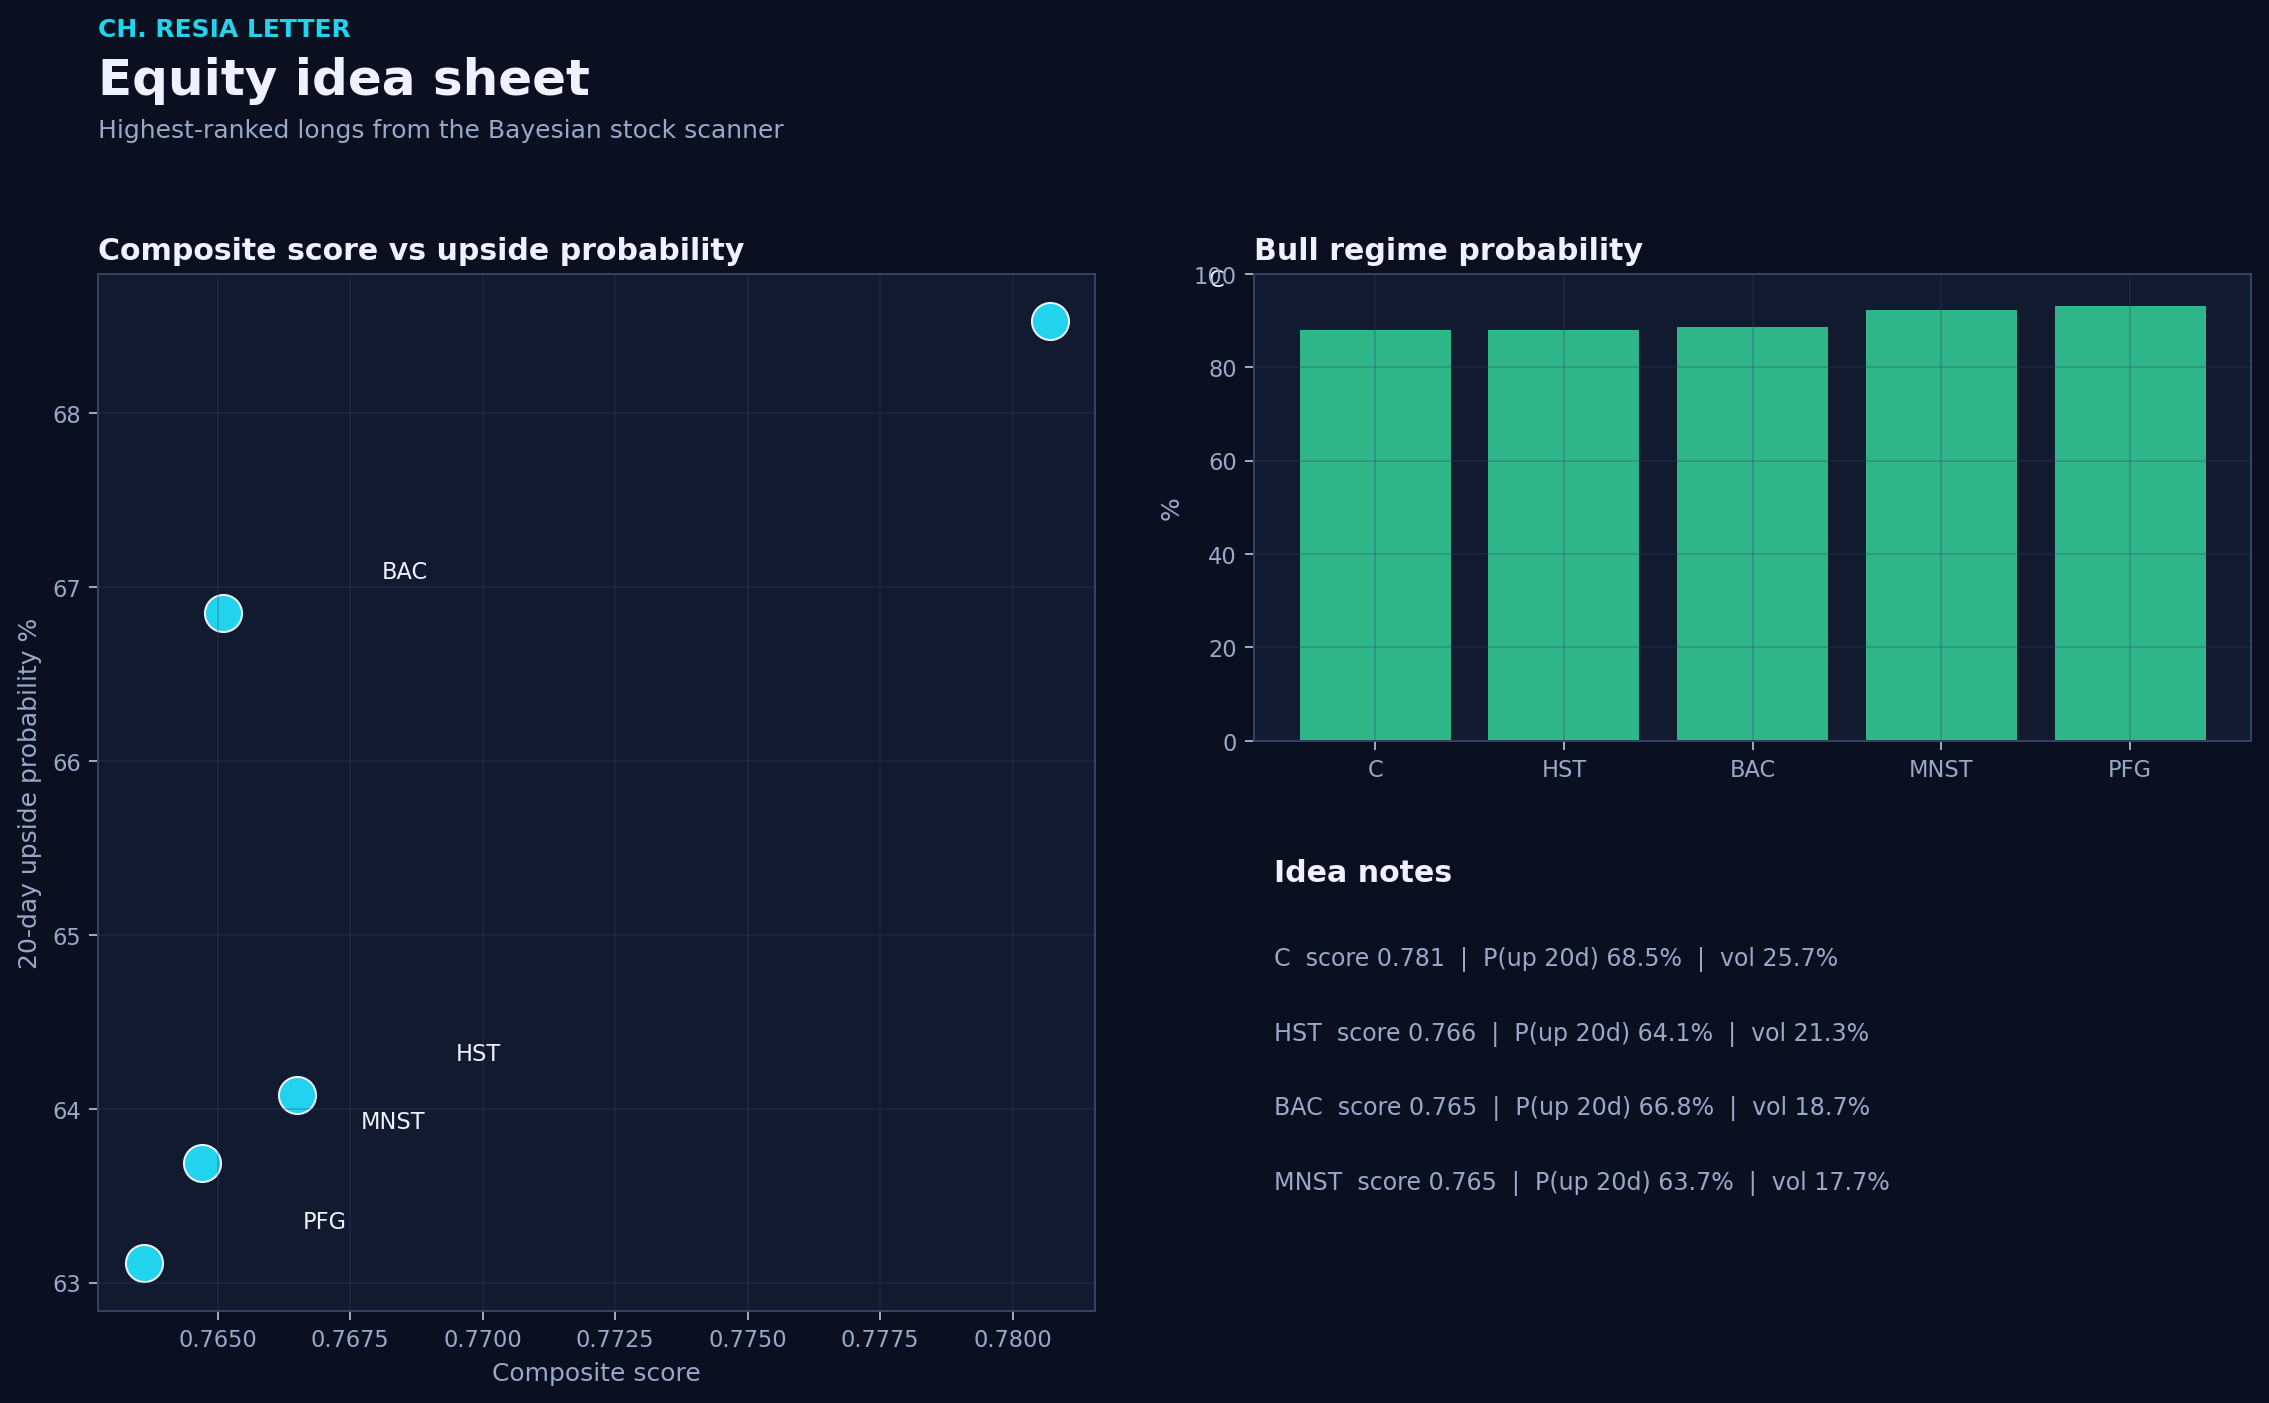The height and width of the screenshot is (1403, 2269).
Task: Click the note line "MNST score 0.765"
Action: (1582, 1182)
